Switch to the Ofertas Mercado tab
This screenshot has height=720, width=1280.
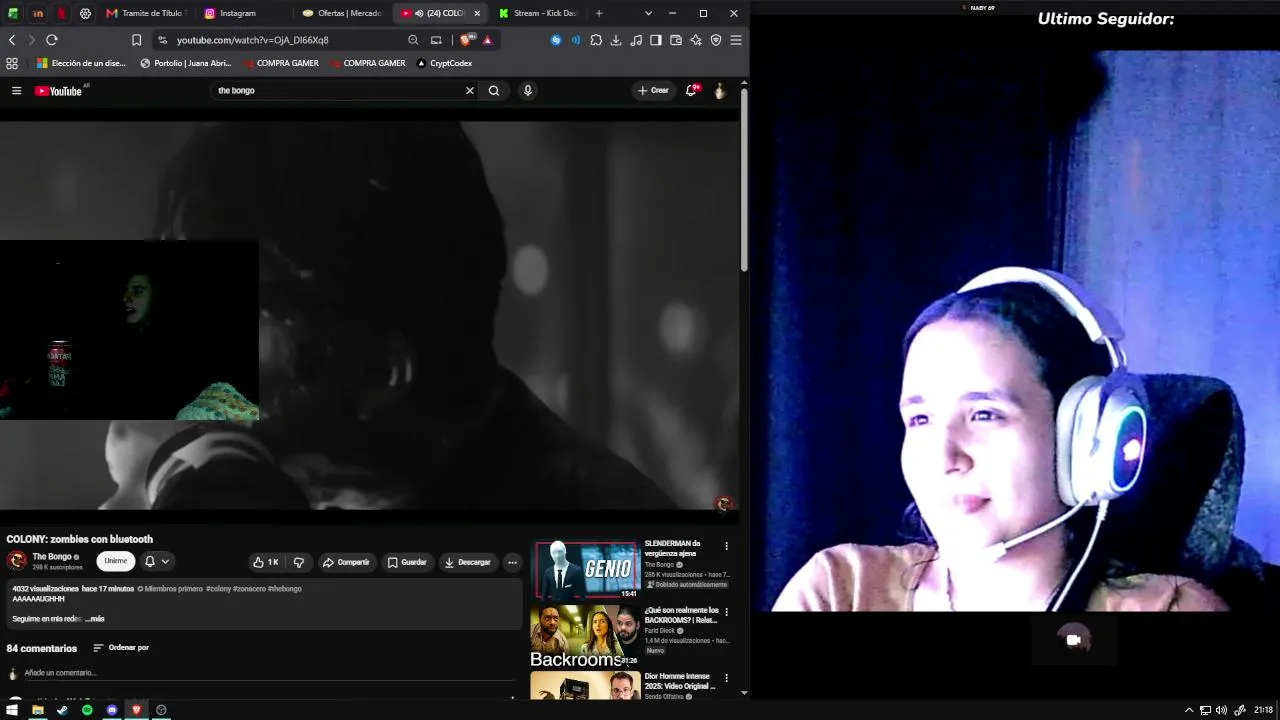[x=342, y=13]
